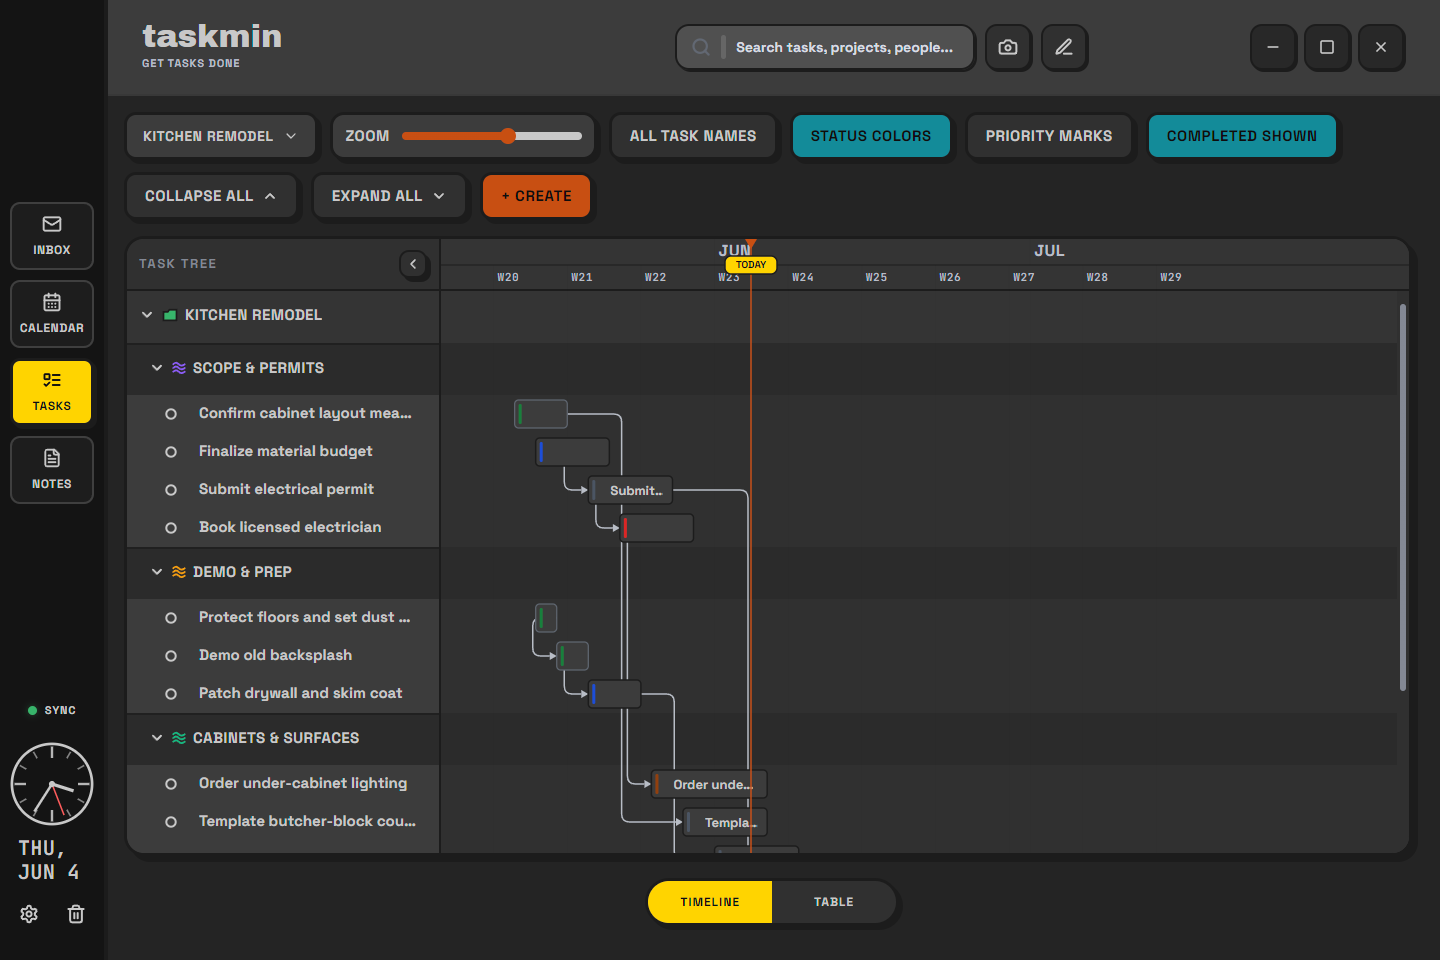The height and width of the screenshot is (960, 1440).
Task: Mark Confirm cabinet layout task complete
Action: 171,414
